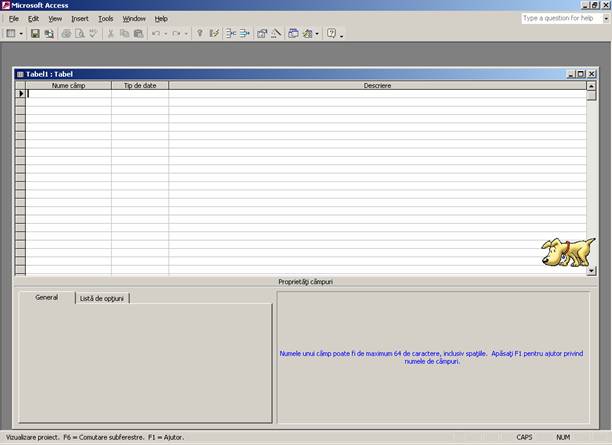The height and width of the screenshot is (445, 612).
Task: Click the Insert Rows toolbar icon
Action: 231,34
